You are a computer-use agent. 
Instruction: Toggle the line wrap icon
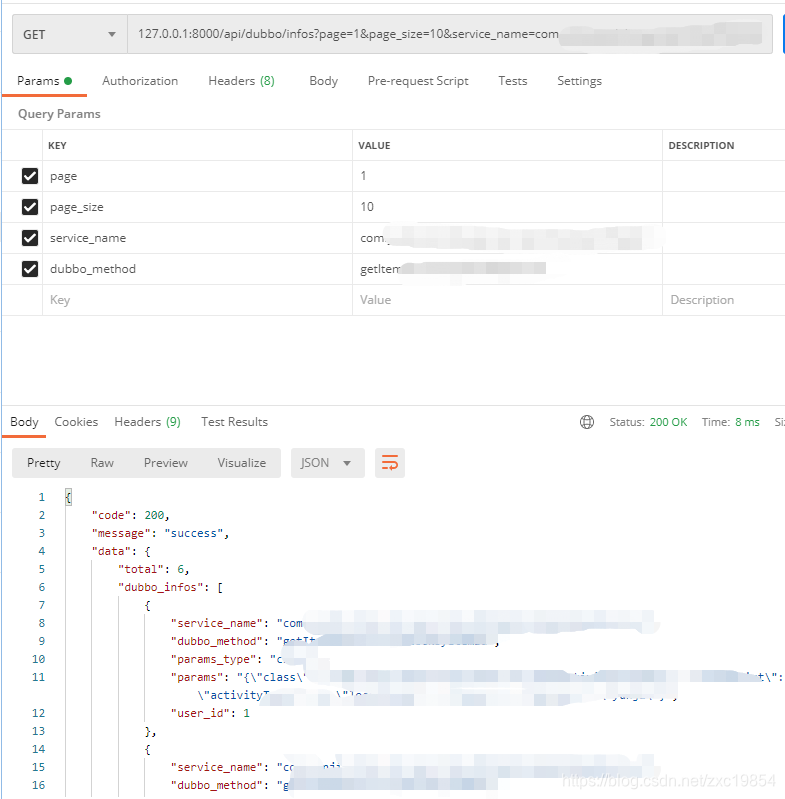pos(390,463)
